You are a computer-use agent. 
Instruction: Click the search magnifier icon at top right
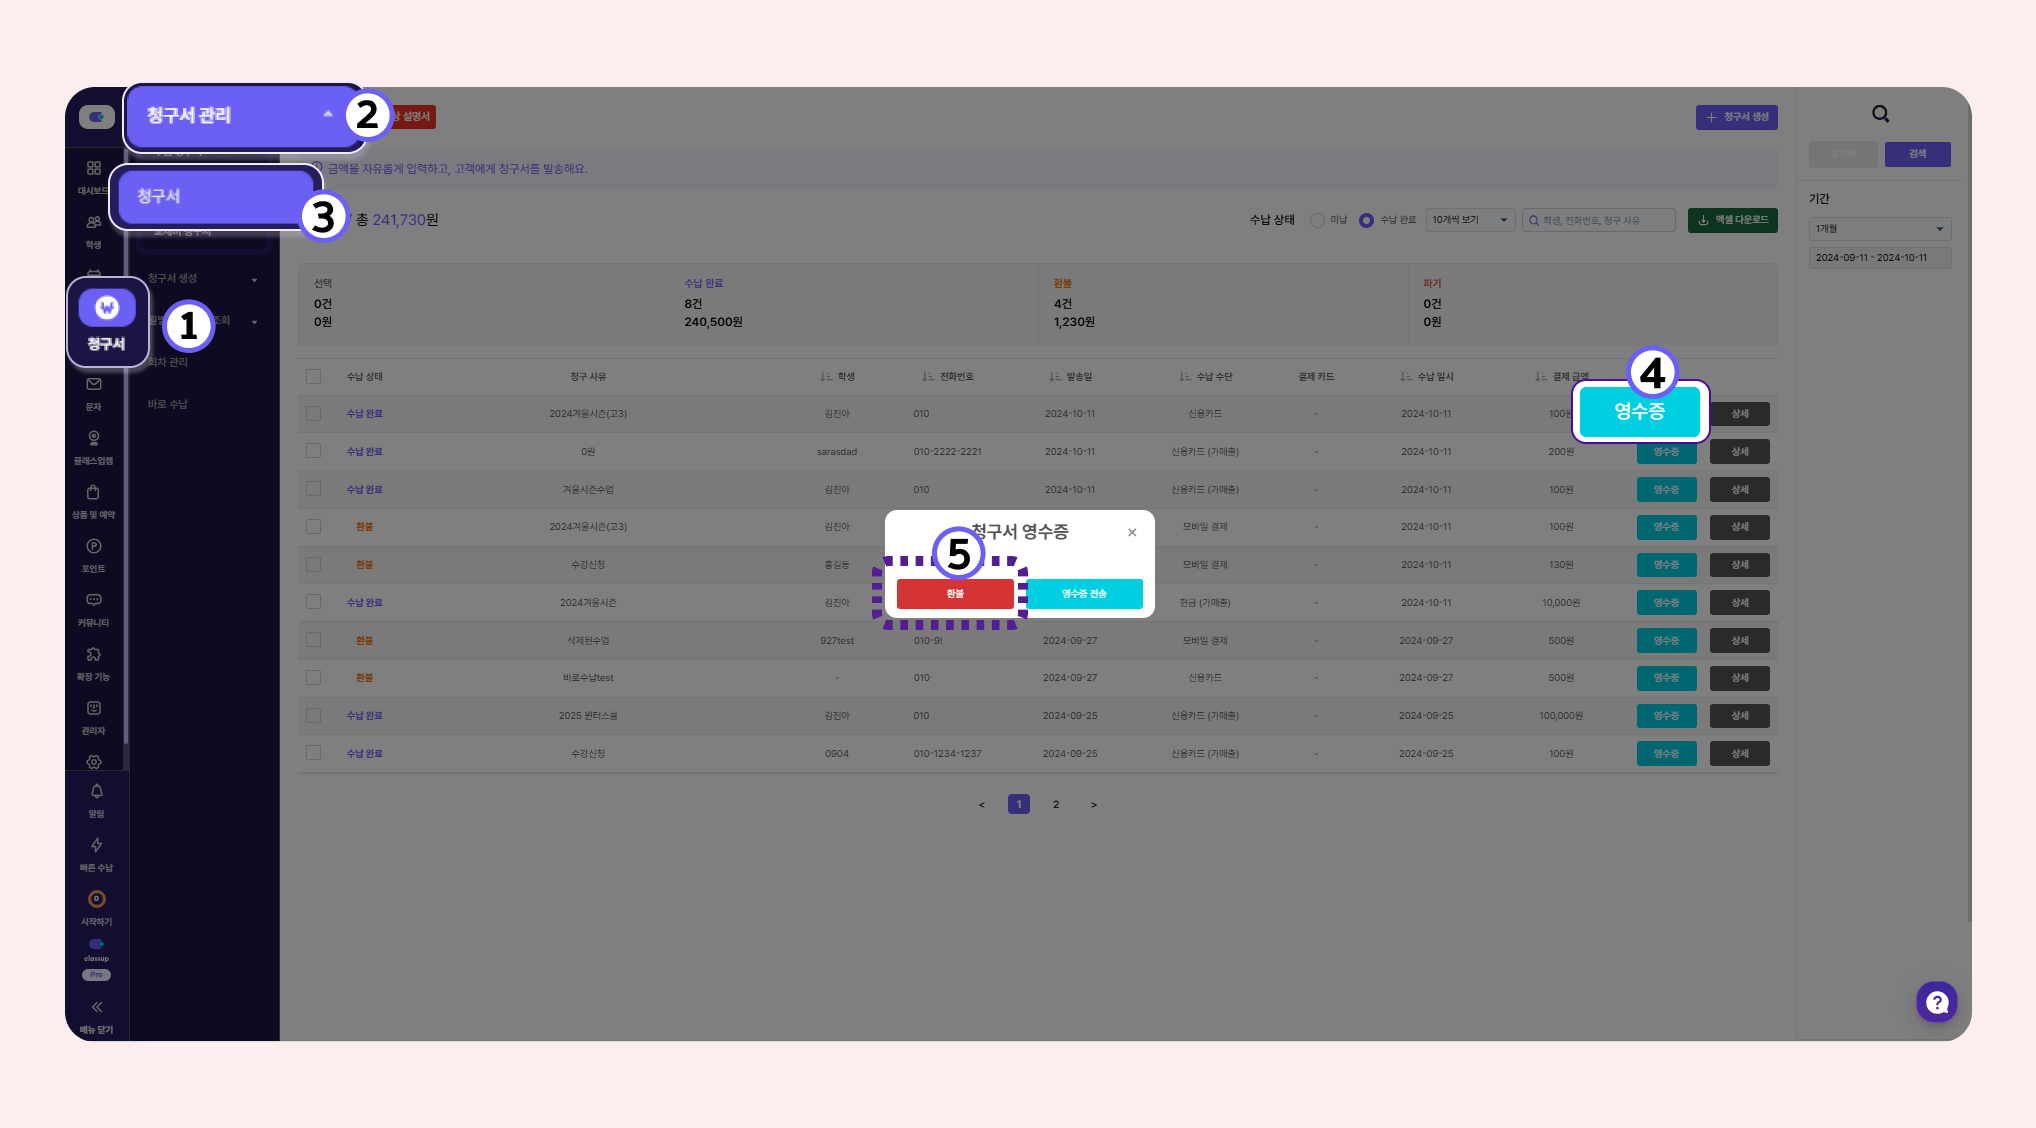[x=1880, y=114]
